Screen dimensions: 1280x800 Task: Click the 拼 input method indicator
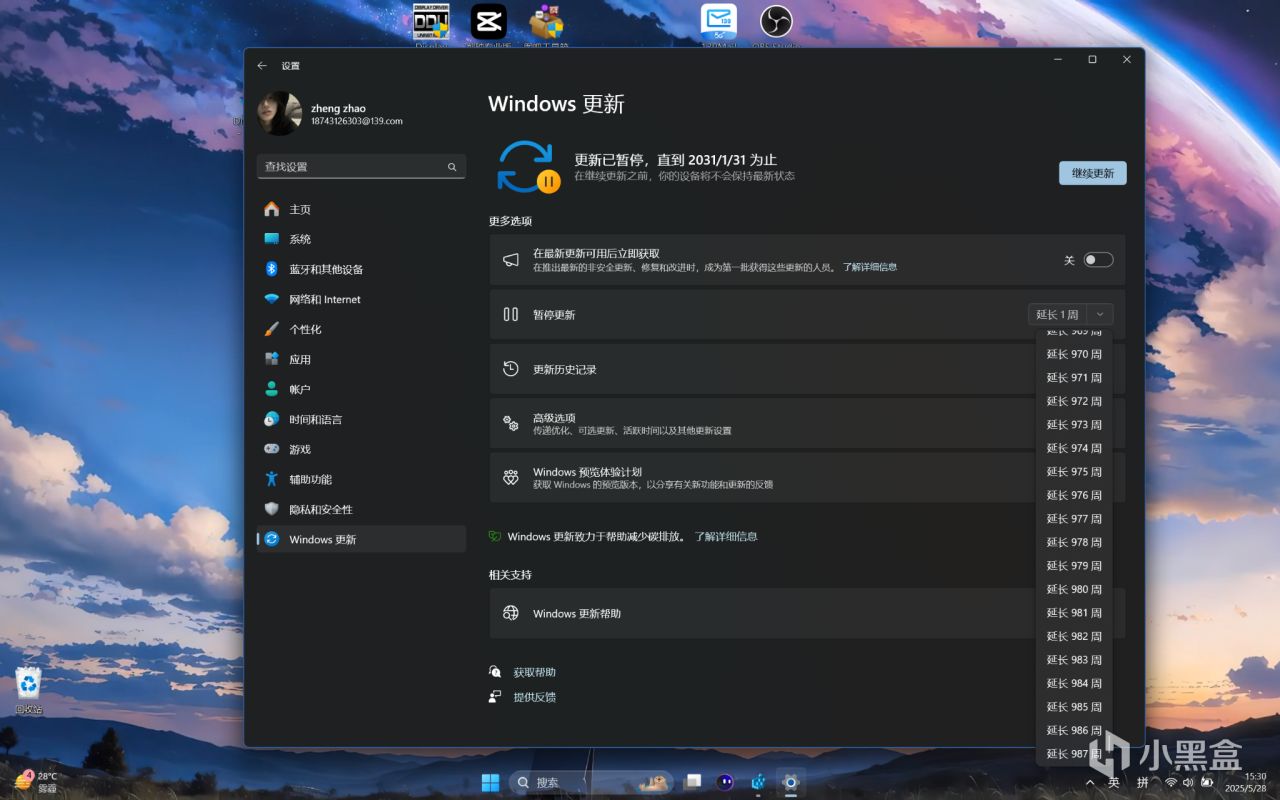click(x=1143, y=782)
